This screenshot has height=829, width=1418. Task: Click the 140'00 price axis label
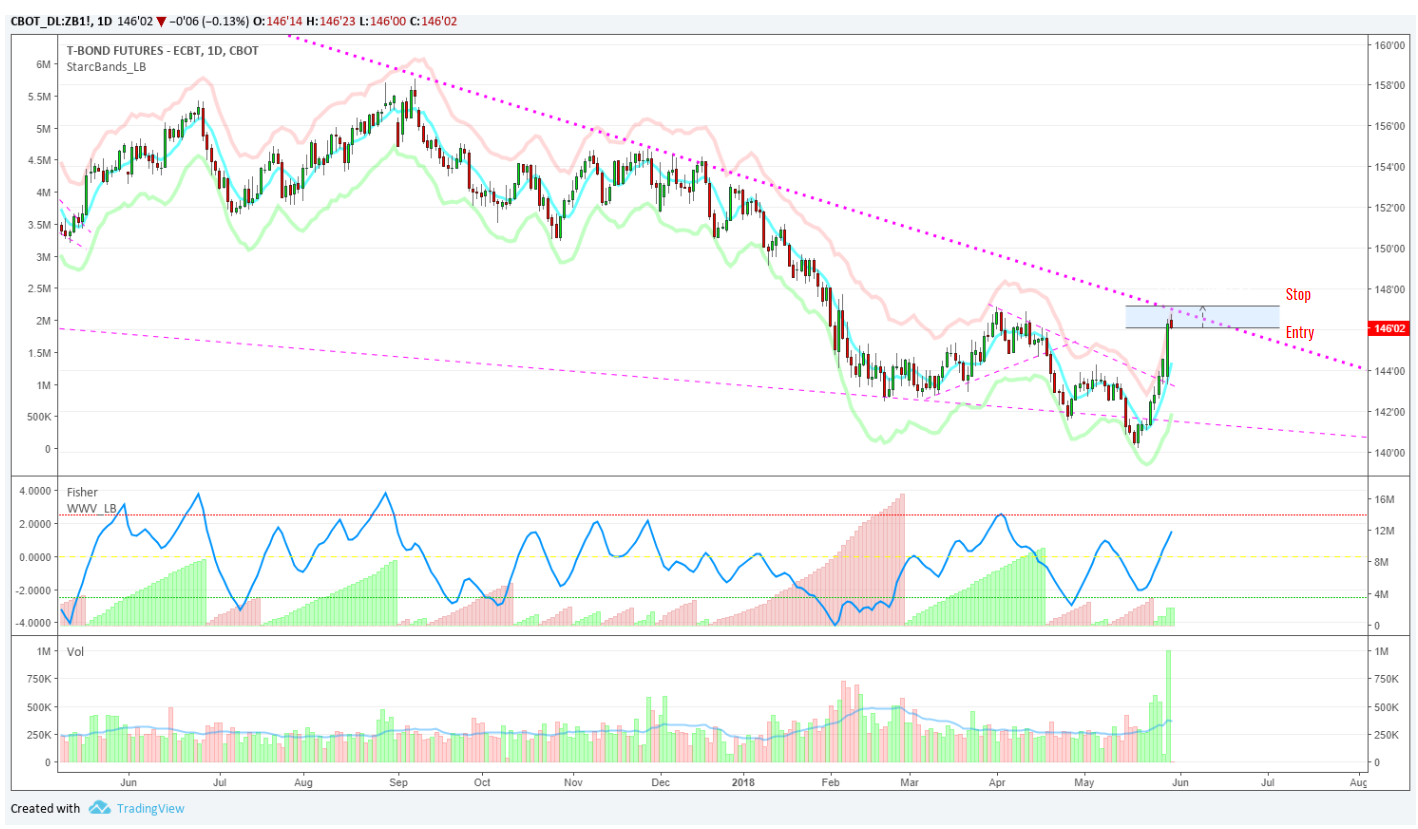pyautogui.click(x=1389, y=453)
